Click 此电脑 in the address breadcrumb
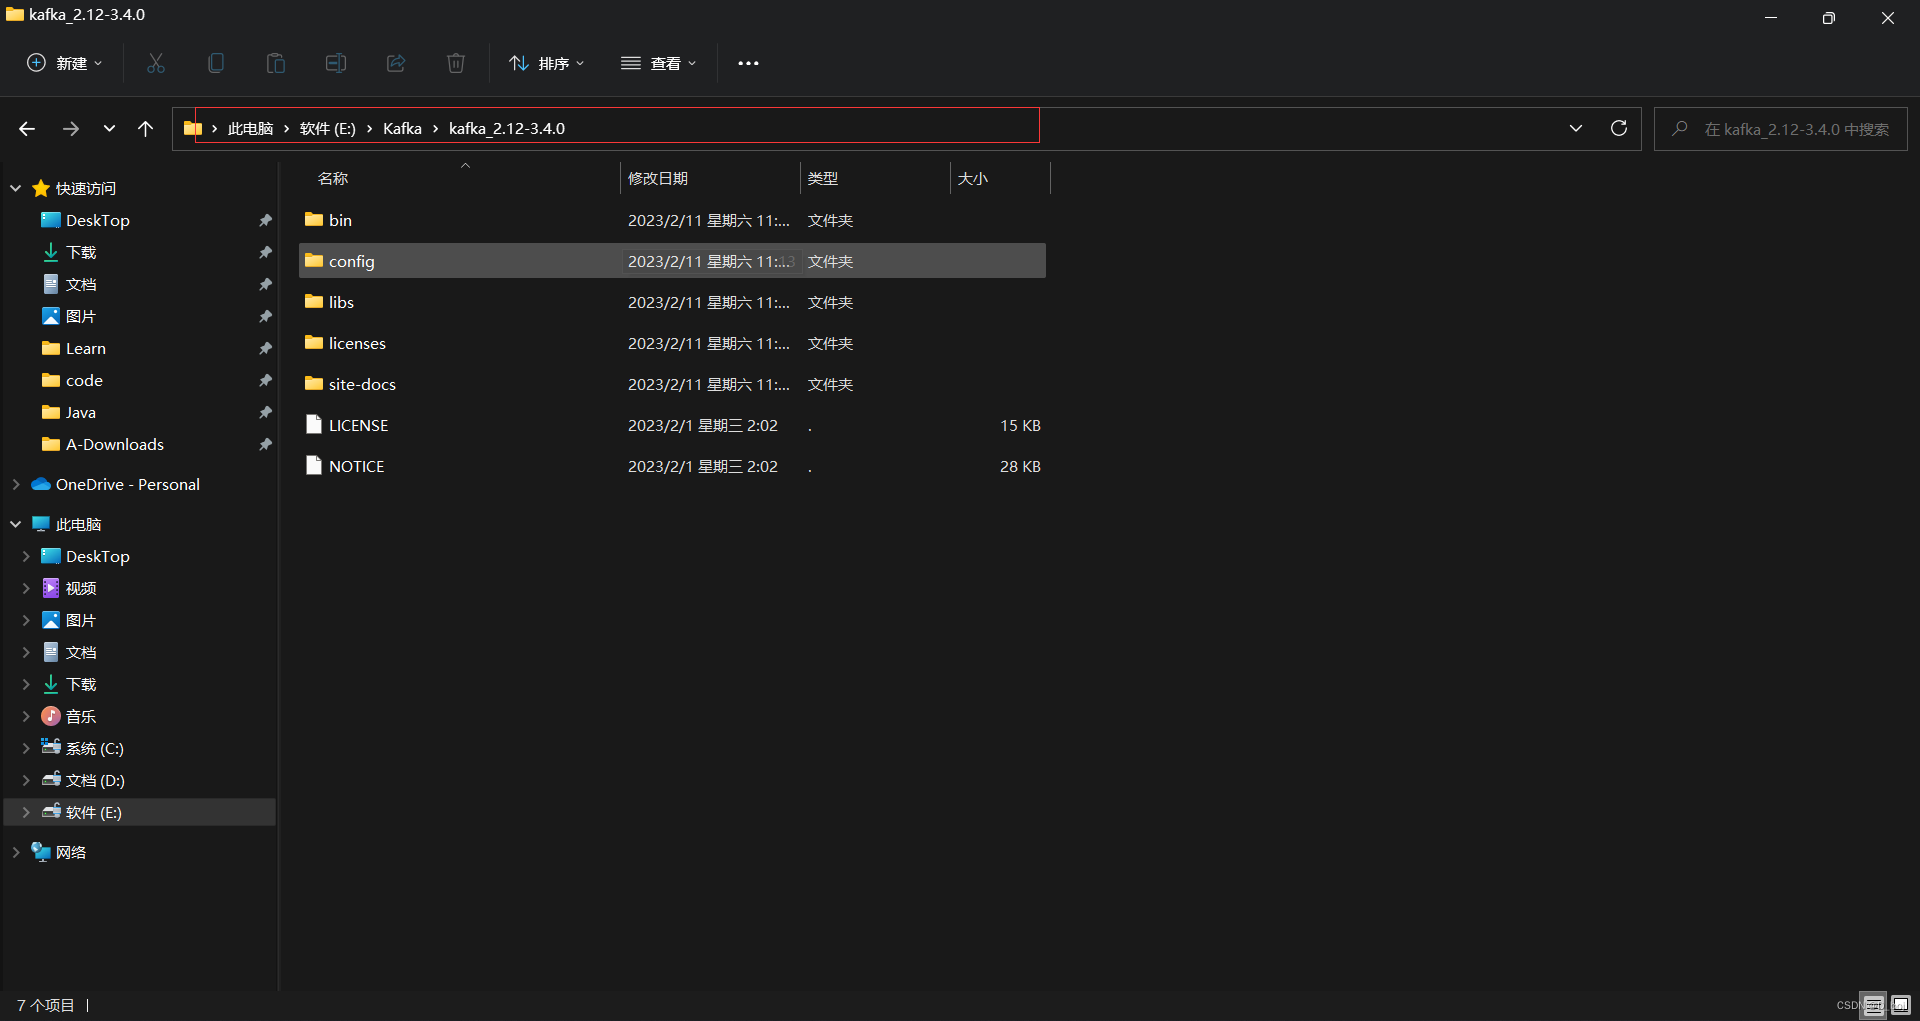This screenshot has width=1920, height=1021. [250, 128]
